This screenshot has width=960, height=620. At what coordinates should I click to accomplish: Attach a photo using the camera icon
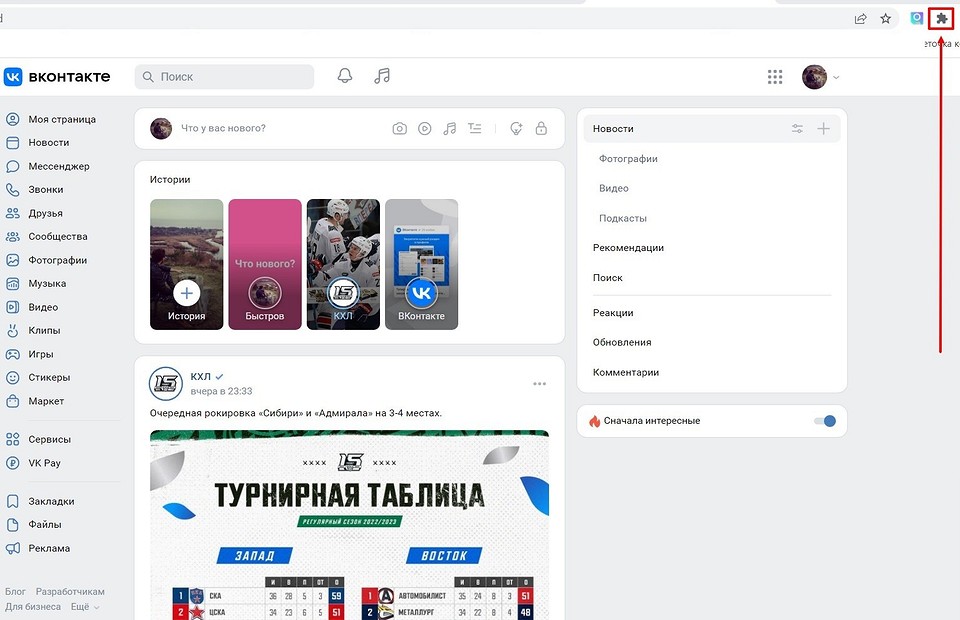400,129
